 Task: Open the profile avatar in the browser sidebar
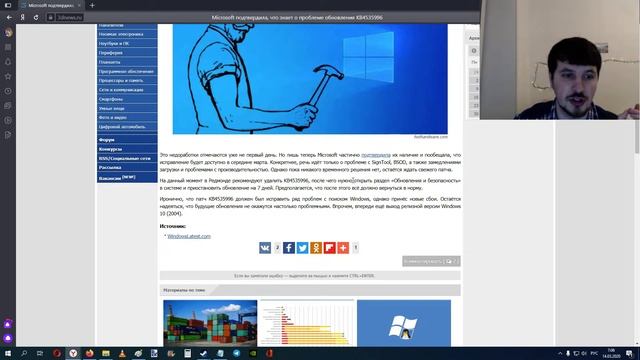[x=8, y=33]
